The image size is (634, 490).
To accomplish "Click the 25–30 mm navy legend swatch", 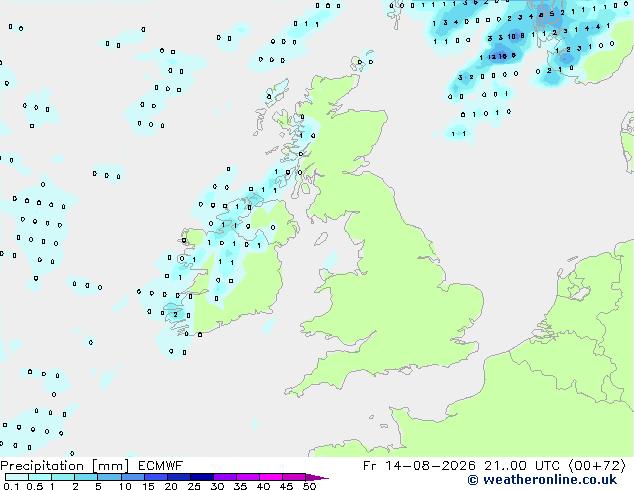I will click(201, 477).
